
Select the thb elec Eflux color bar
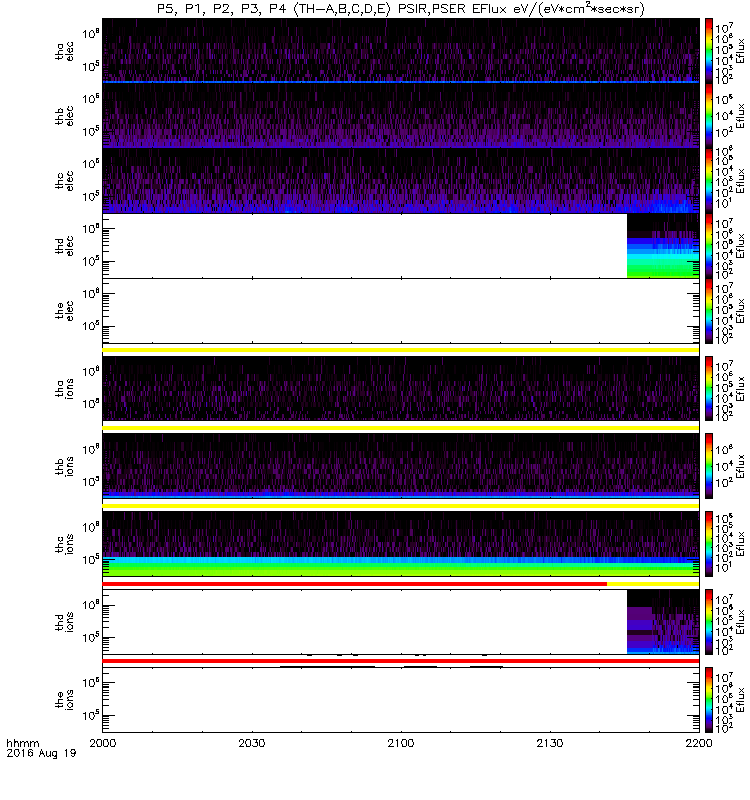coord(709,116)
